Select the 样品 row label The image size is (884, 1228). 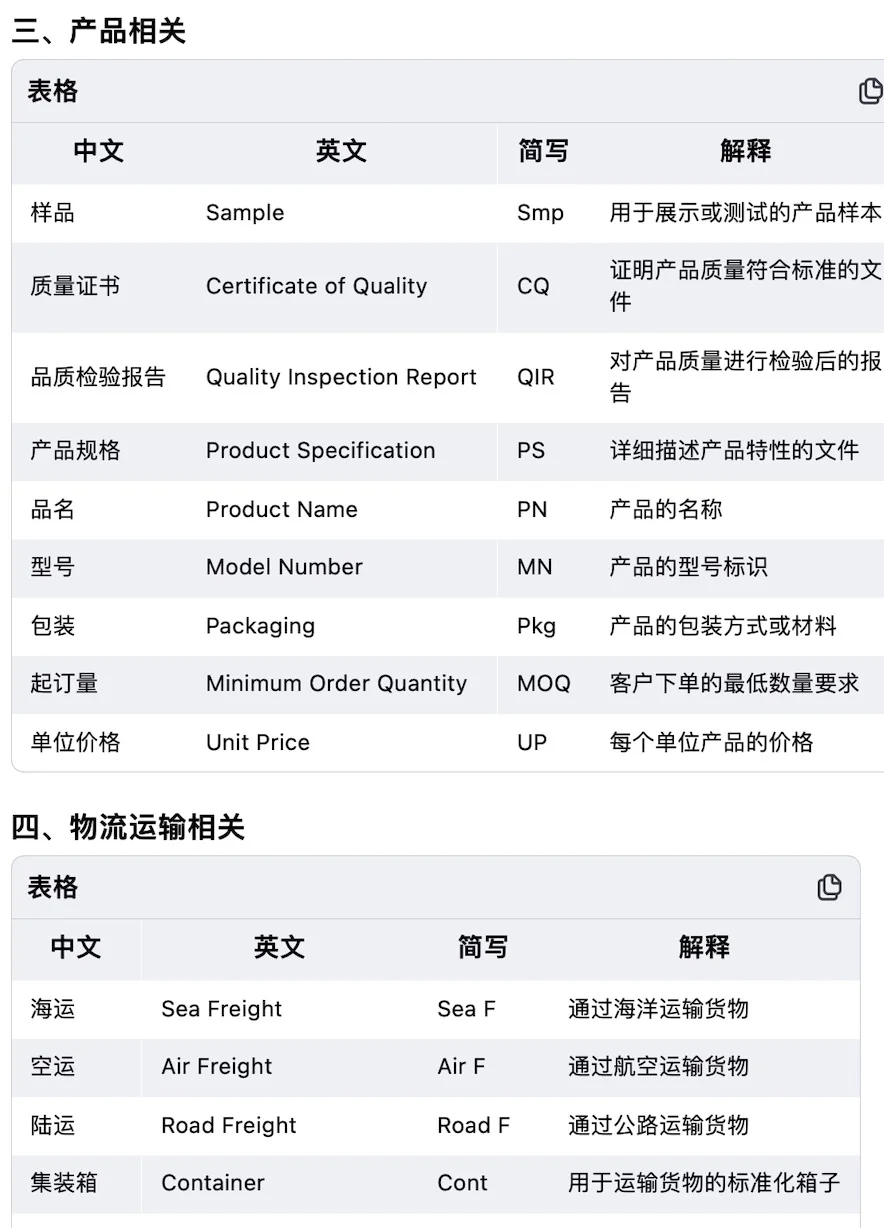[52, 213]
